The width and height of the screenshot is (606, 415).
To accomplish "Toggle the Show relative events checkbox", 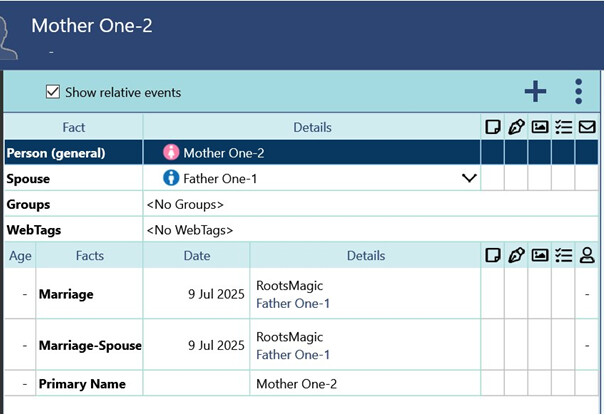I will click(x=53, y=92).
